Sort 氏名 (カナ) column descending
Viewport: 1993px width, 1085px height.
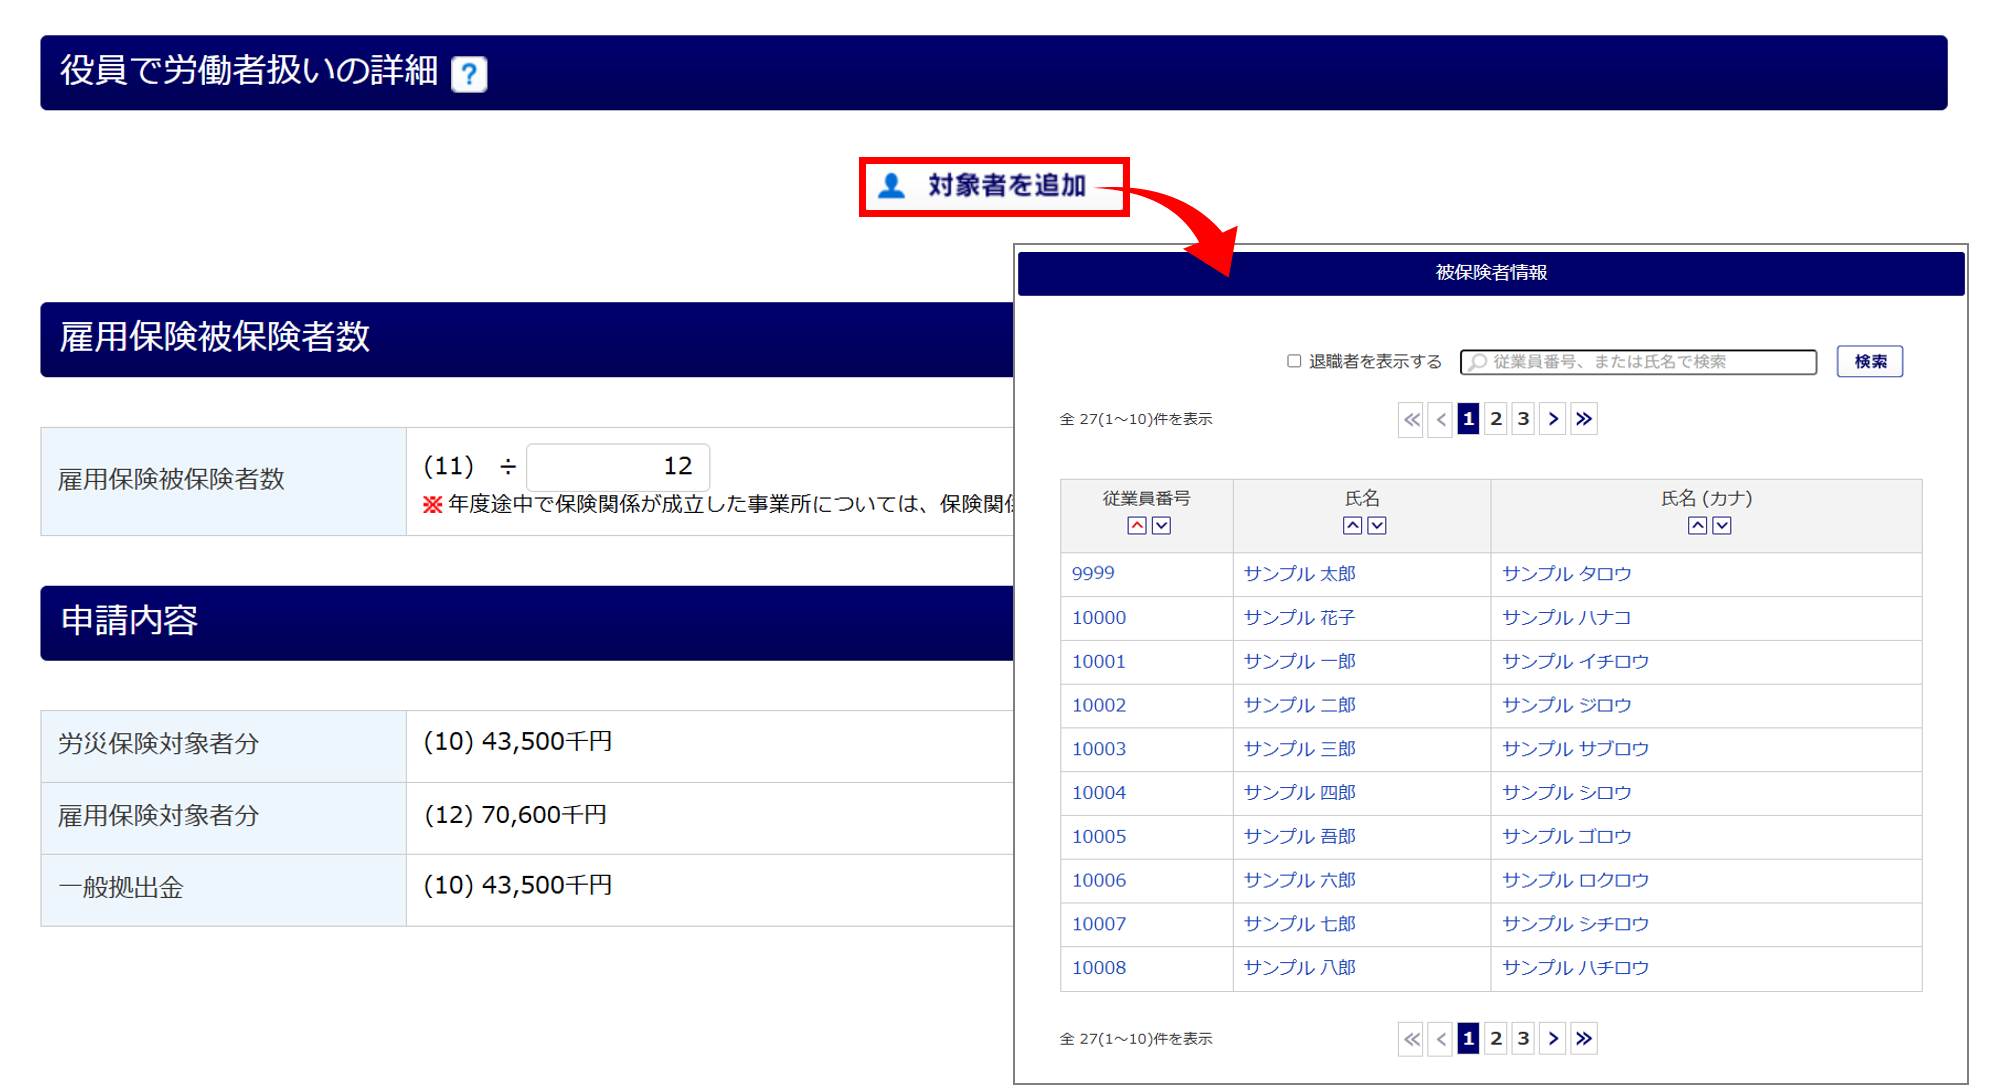coord(1722,525)
